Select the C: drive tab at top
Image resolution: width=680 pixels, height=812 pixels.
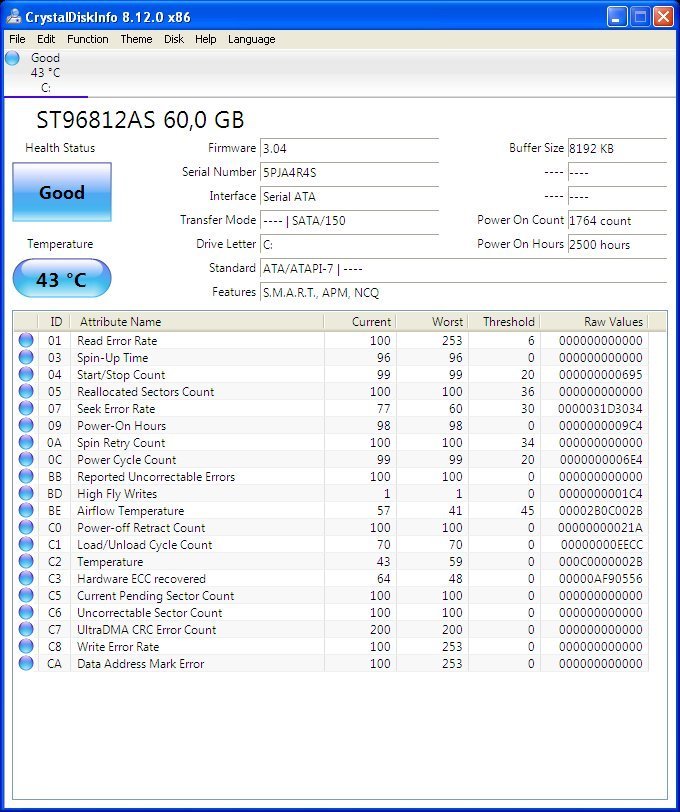click(46, 72)
